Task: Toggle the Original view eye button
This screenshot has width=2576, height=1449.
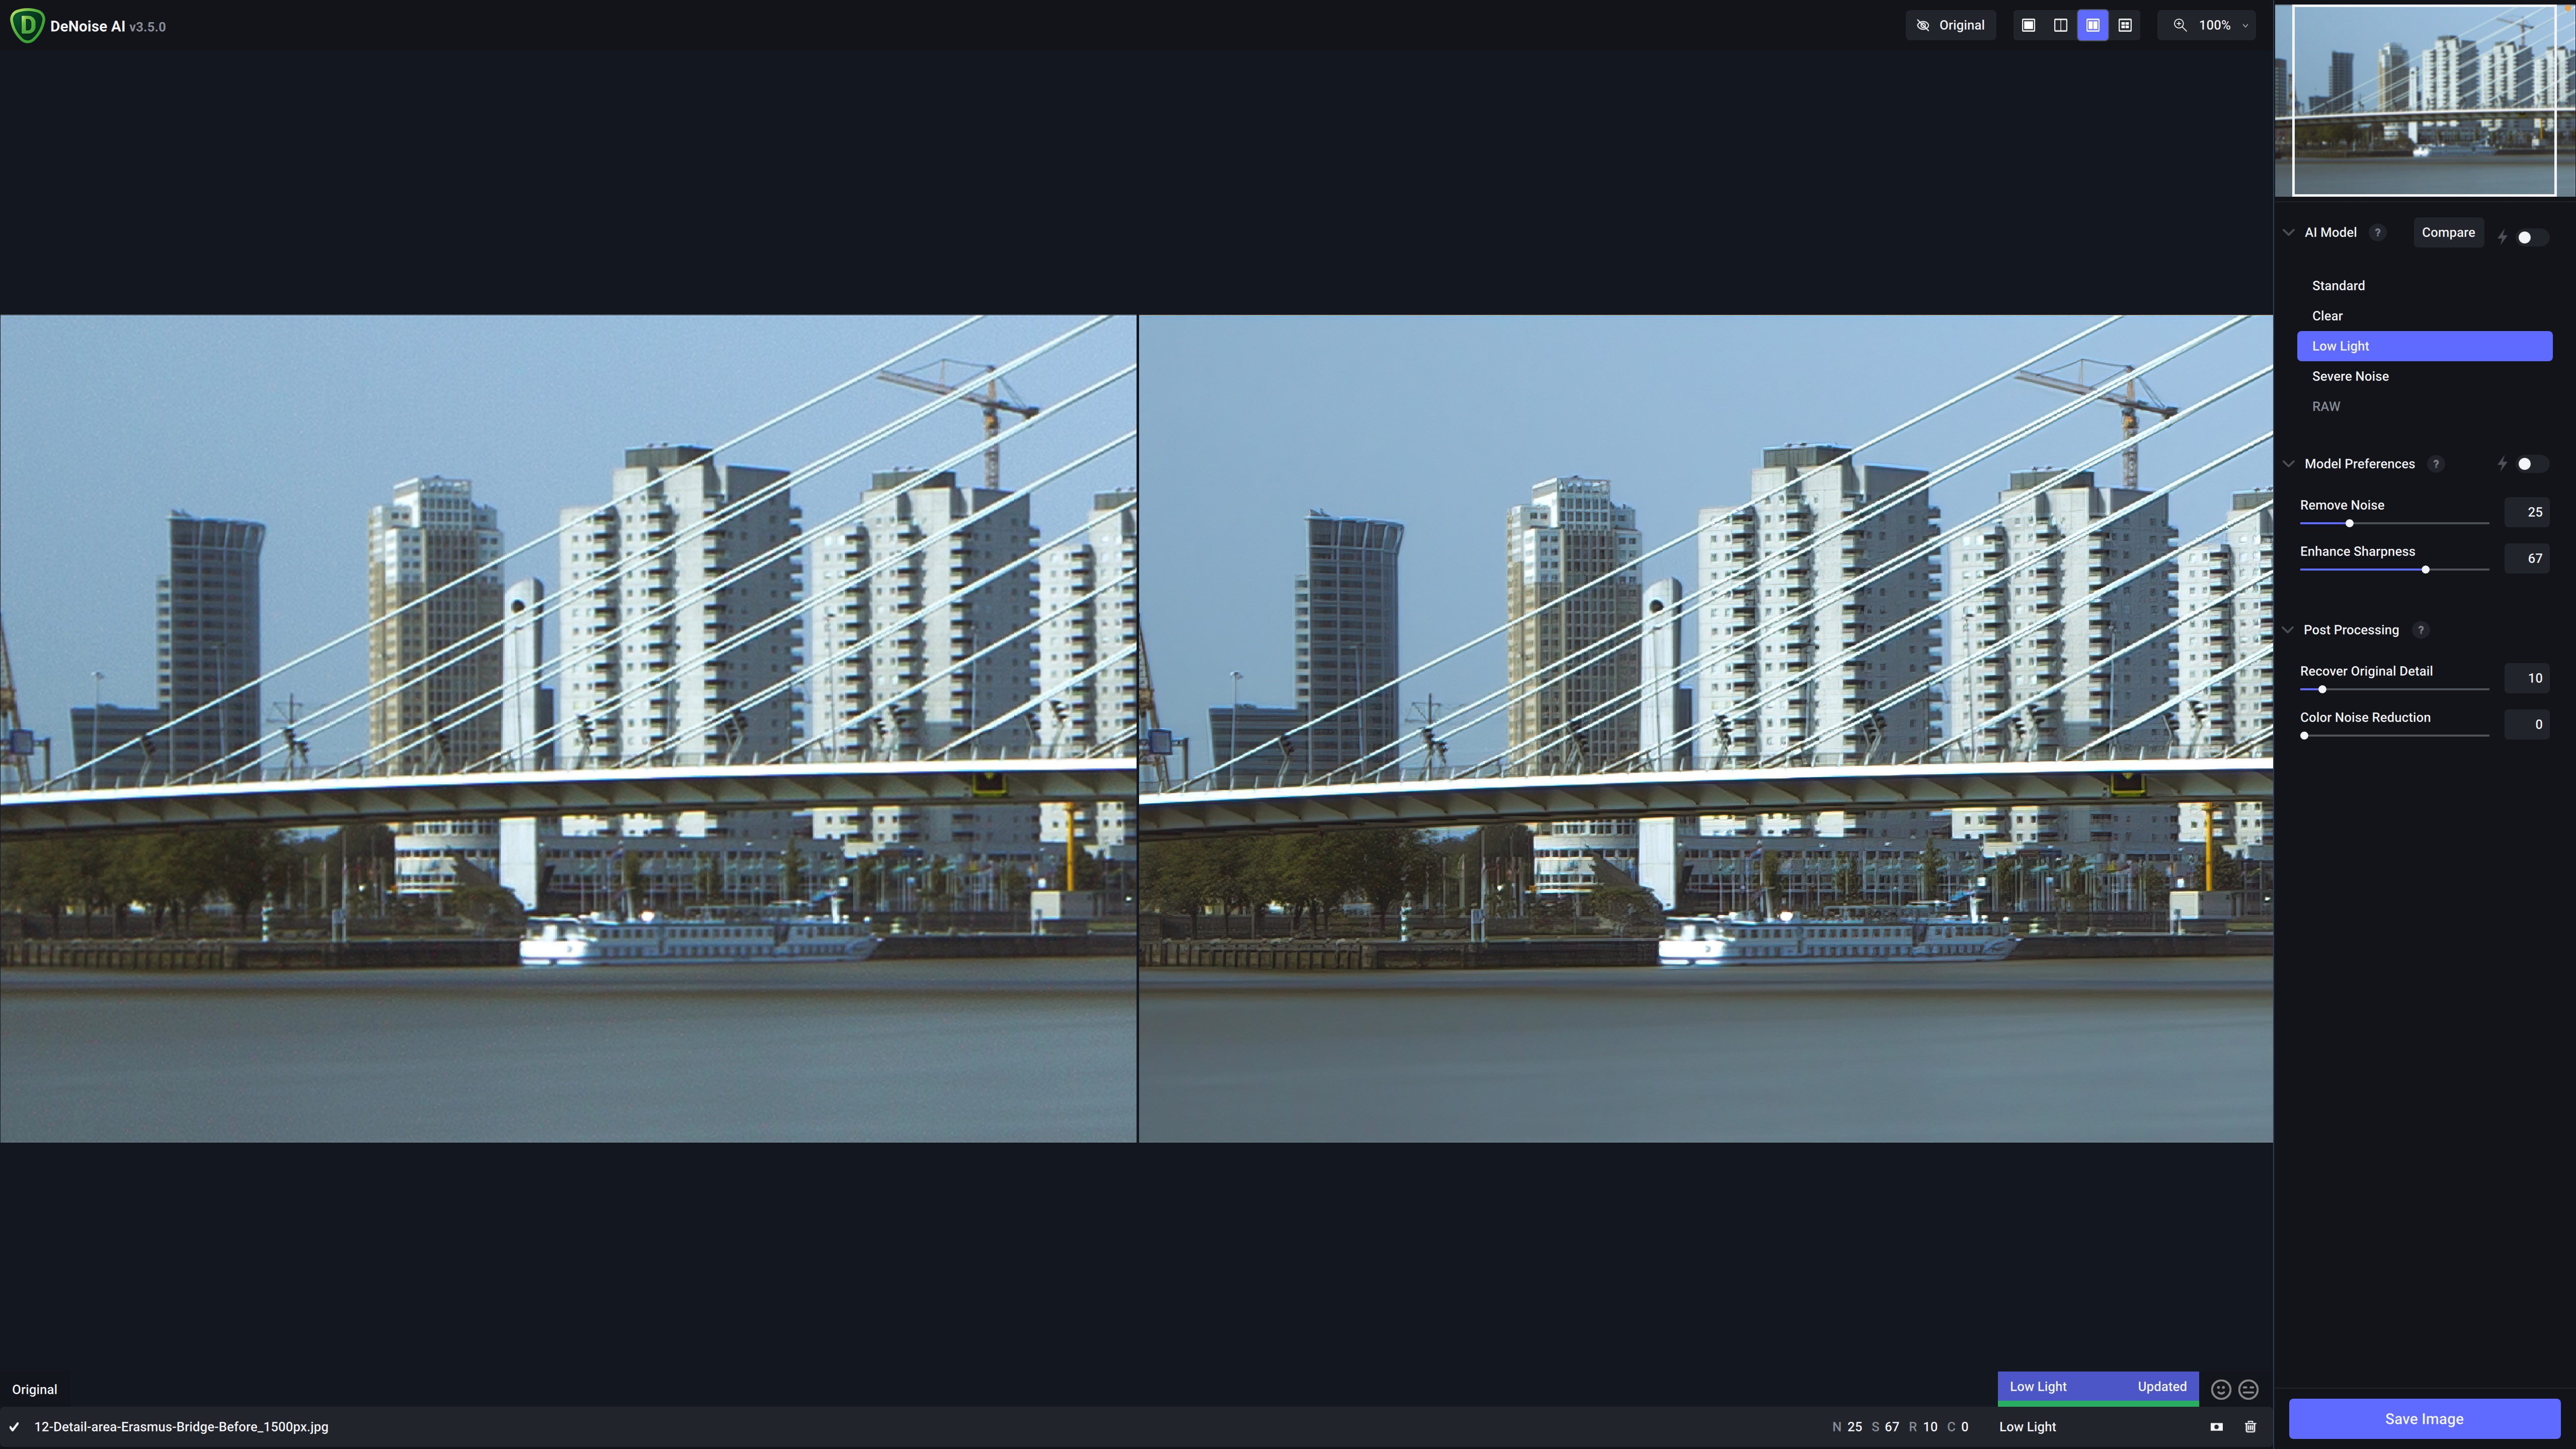Action: pos(1950,25)
